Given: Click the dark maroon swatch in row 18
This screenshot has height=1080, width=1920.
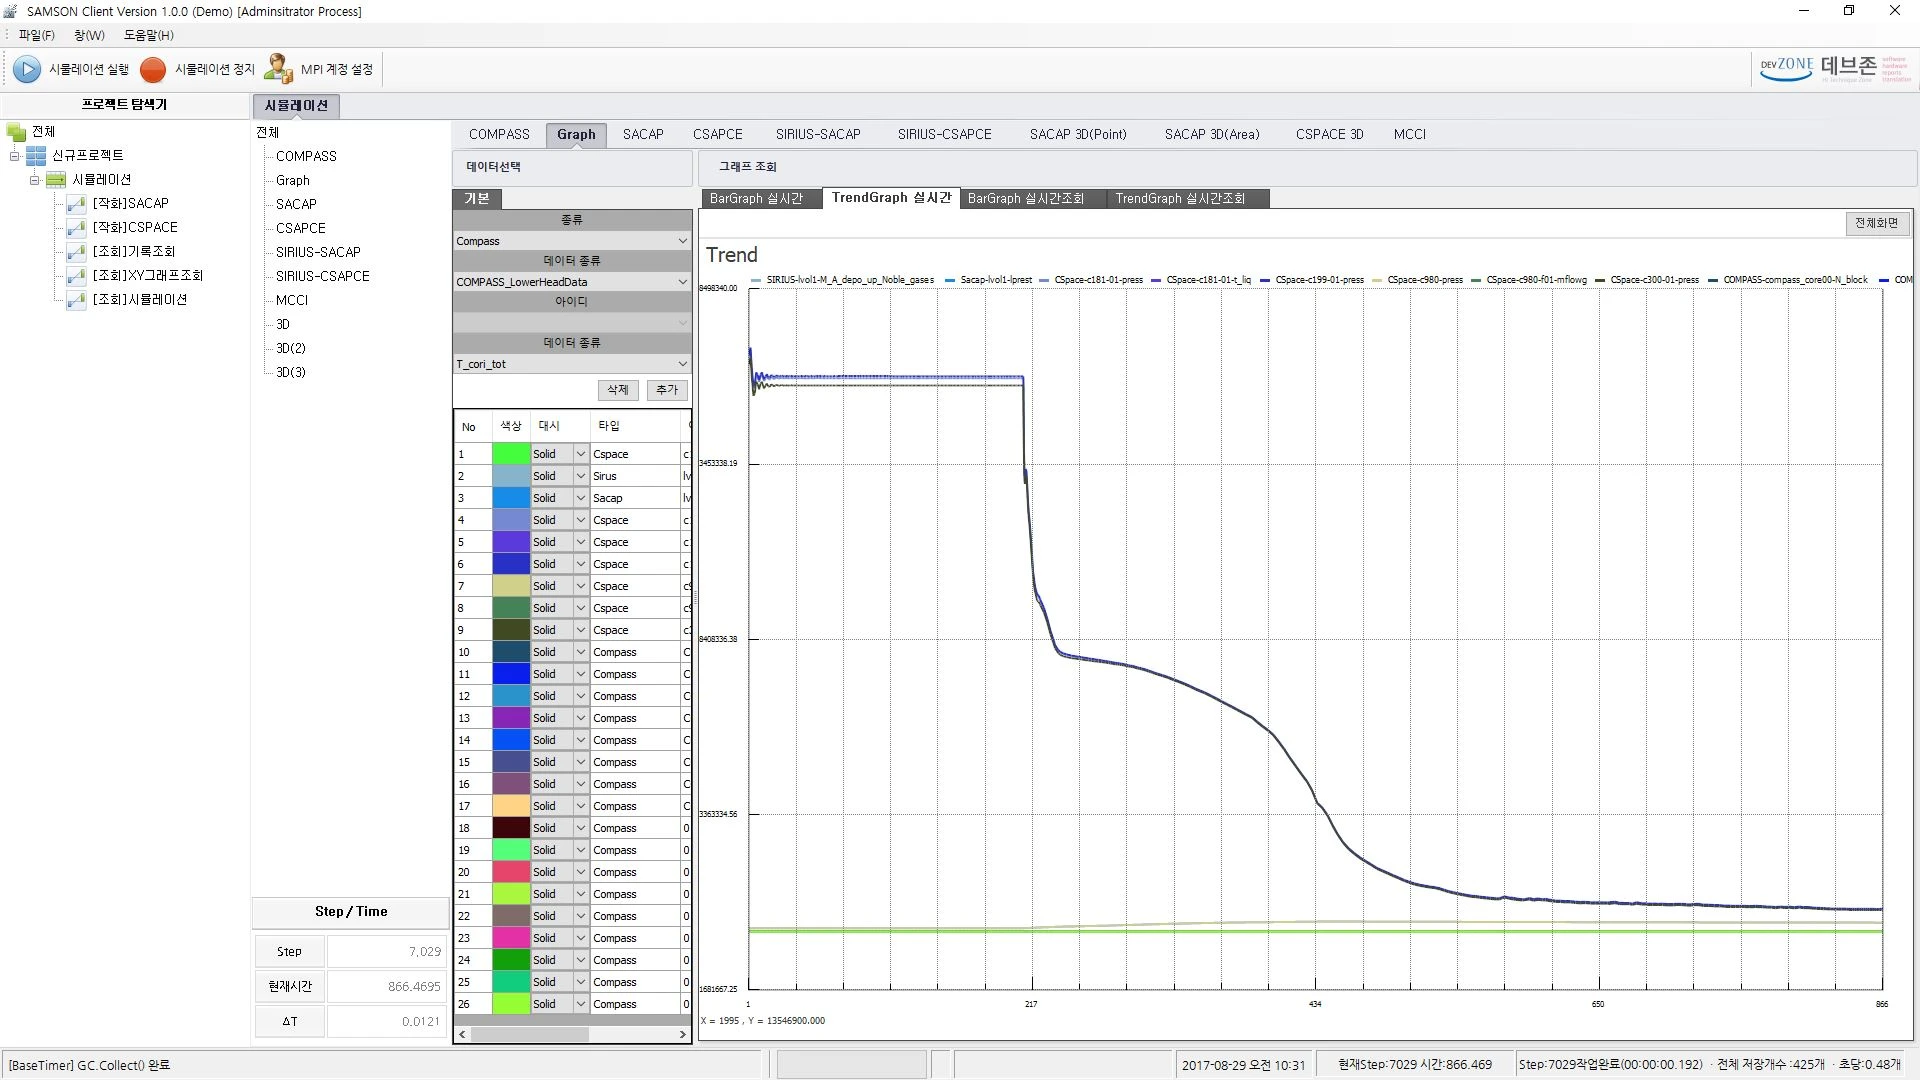Looking at the screenshot, I should click(511, 828).
